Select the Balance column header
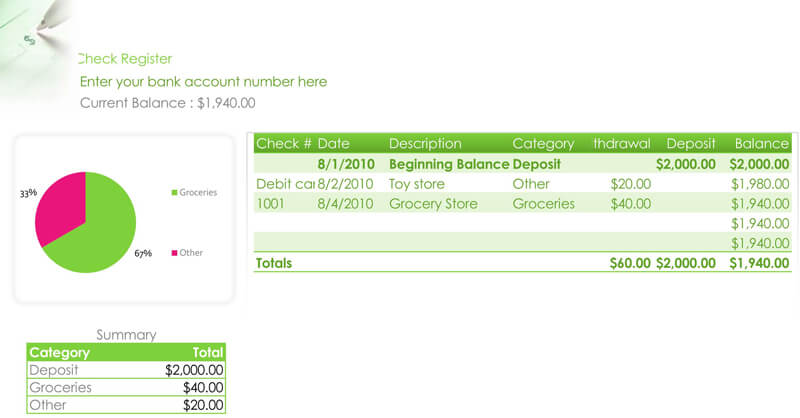This screenshot has width=800, height=418. coord(762,143)
